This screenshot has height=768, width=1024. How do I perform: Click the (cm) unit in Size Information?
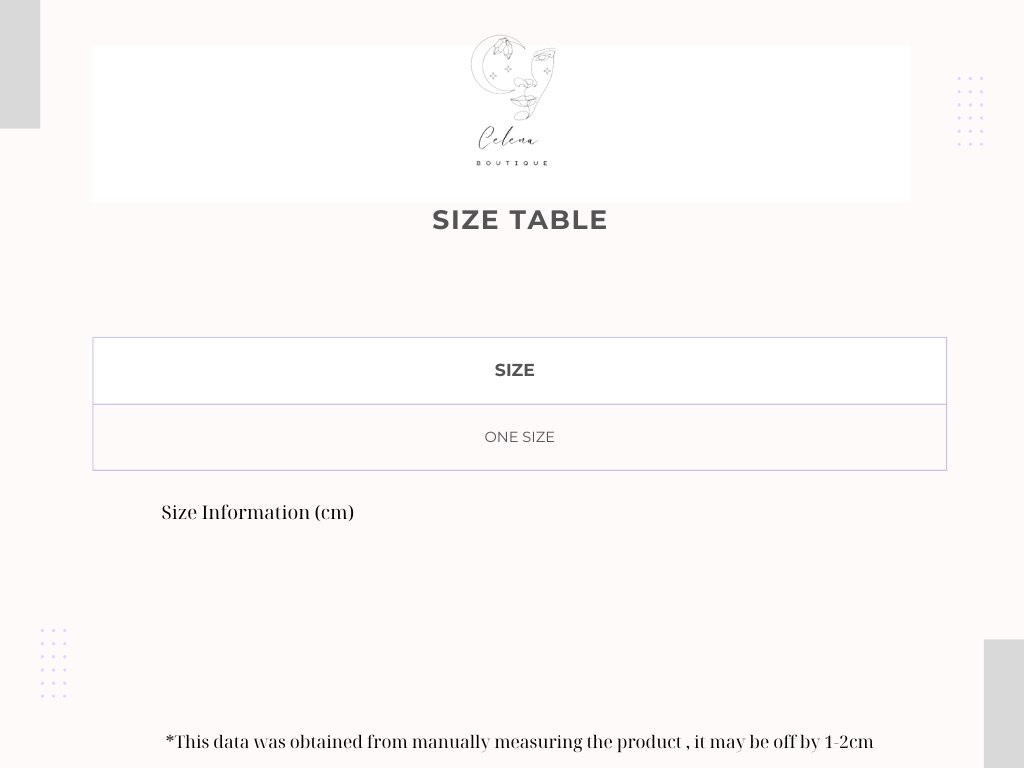[x=334, y=513]
